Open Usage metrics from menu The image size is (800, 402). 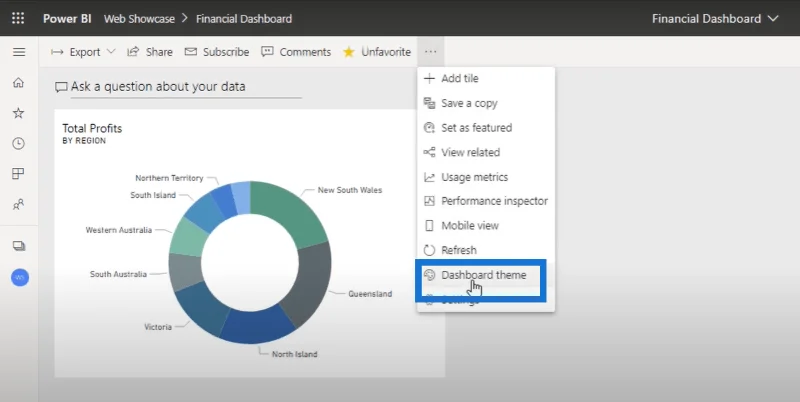(486, 177)
